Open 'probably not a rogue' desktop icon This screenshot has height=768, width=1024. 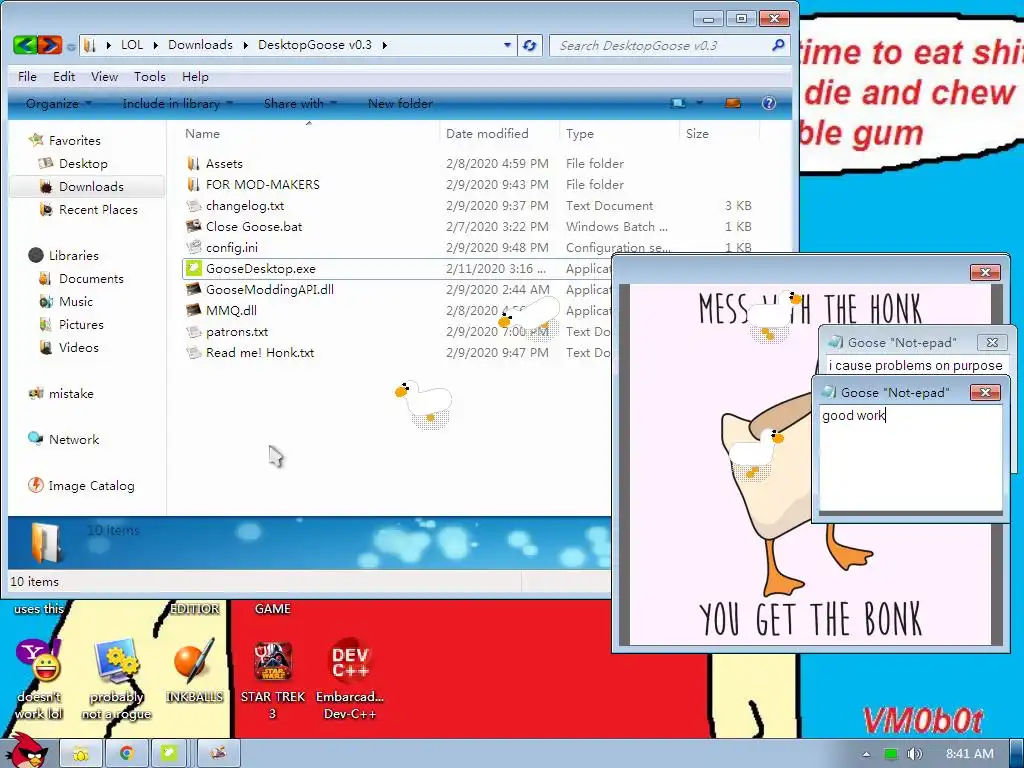pyautogui.click(x=116, y=679)
